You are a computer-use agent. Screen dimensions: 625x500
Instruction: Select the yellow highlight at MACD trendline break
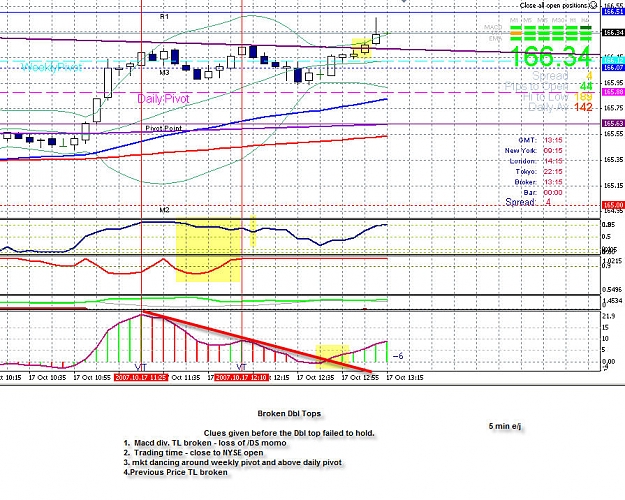(332, 356)
